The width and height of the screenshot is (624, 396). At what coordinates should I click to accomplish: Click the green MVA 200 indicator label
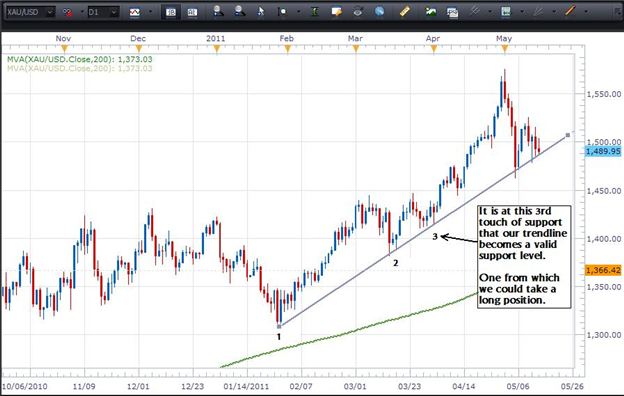pyautogui.click(x=80, y=59)
